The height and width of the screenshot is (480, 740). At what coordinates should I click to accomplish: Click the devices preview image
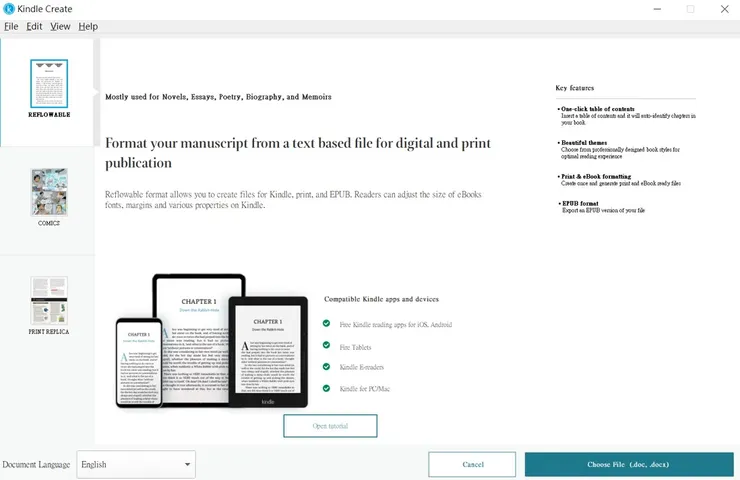[x=212, y=341]
